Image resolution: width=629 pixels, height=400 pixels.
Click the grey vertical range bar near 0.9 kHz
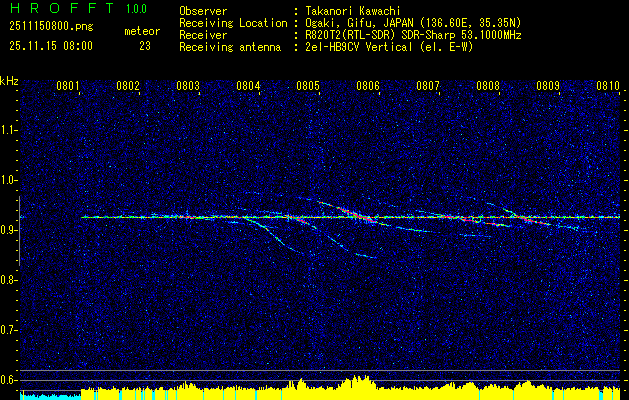(19, 231)
